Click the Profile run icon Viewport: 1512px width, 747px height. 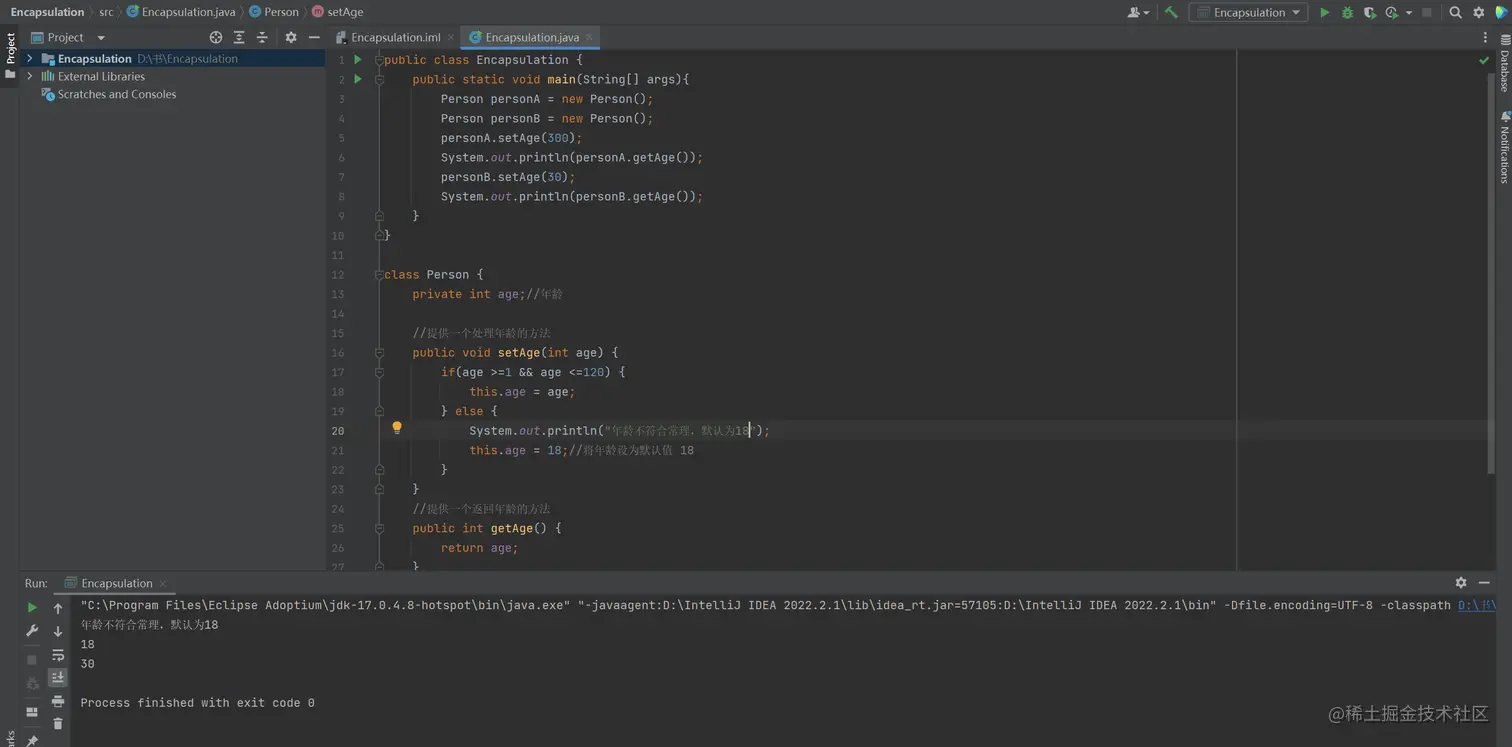click(1391, 12)
